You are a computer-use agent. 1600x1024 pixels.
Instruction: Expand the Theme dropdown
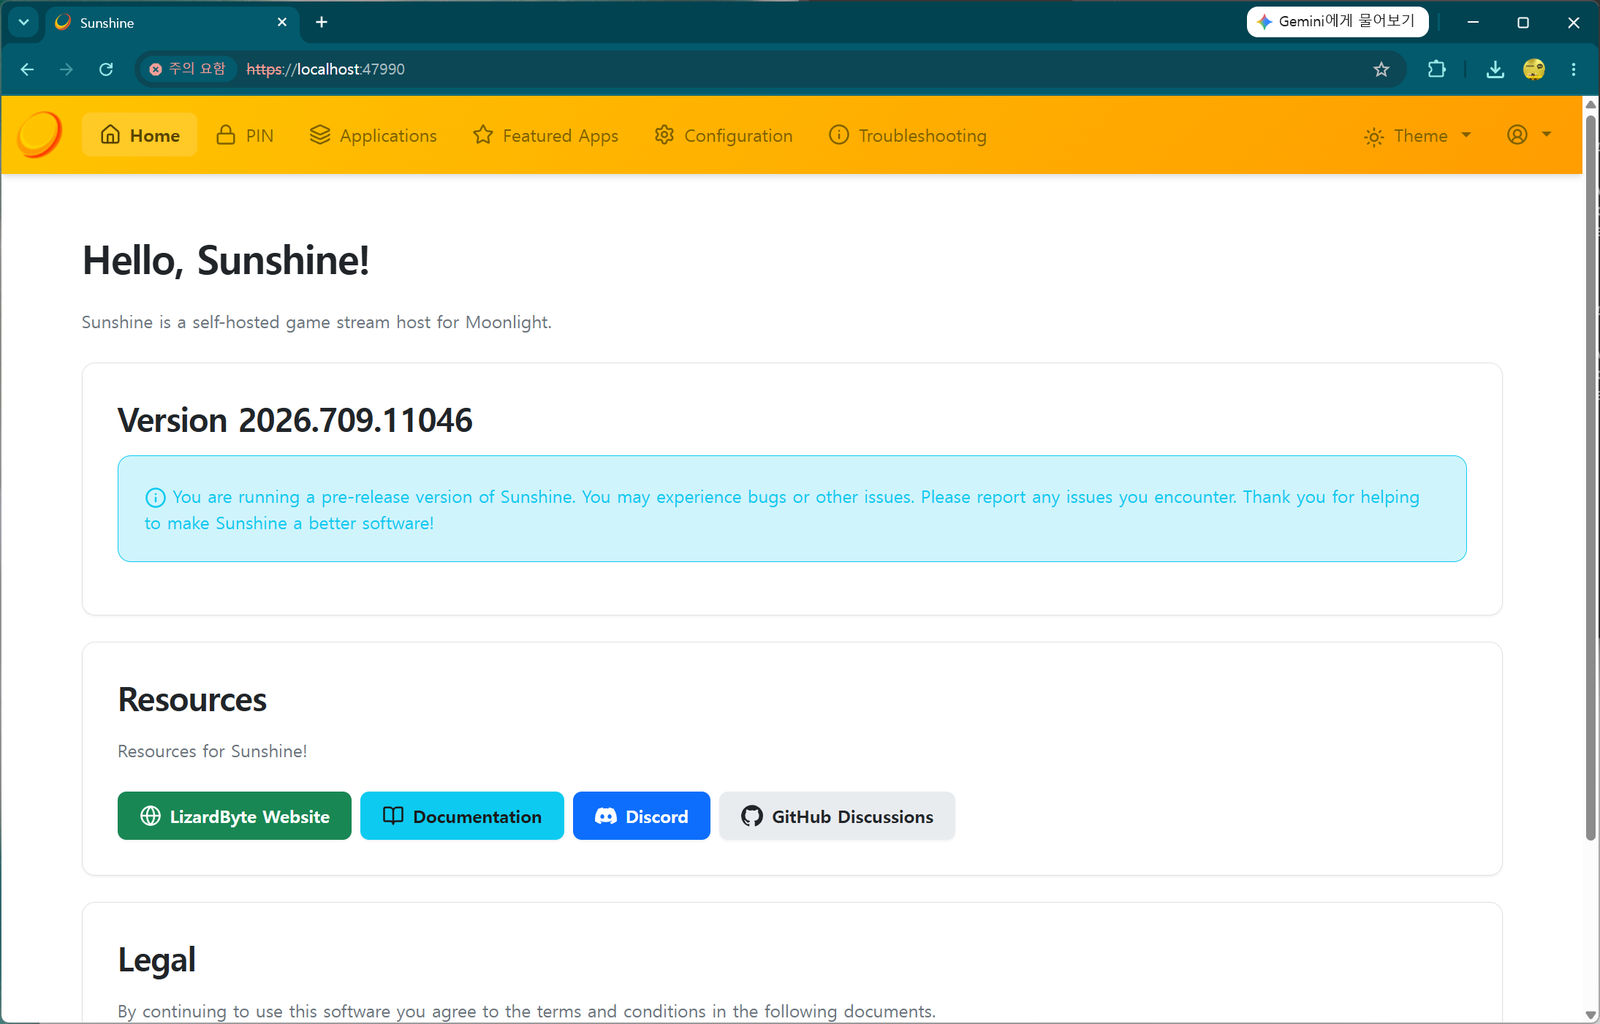[x=1417, y=135]
